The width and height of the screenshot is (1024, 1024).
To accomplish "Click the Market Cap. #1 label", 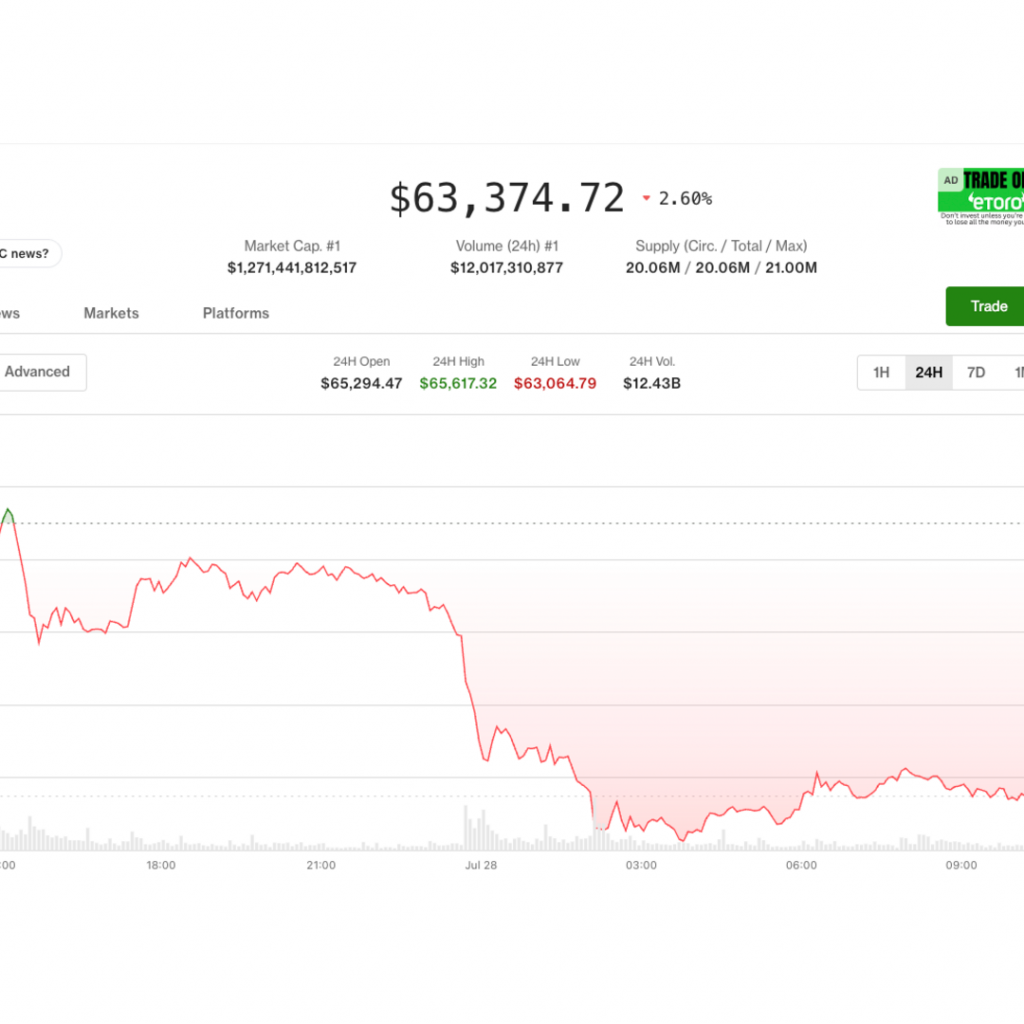I will point(292,246).
